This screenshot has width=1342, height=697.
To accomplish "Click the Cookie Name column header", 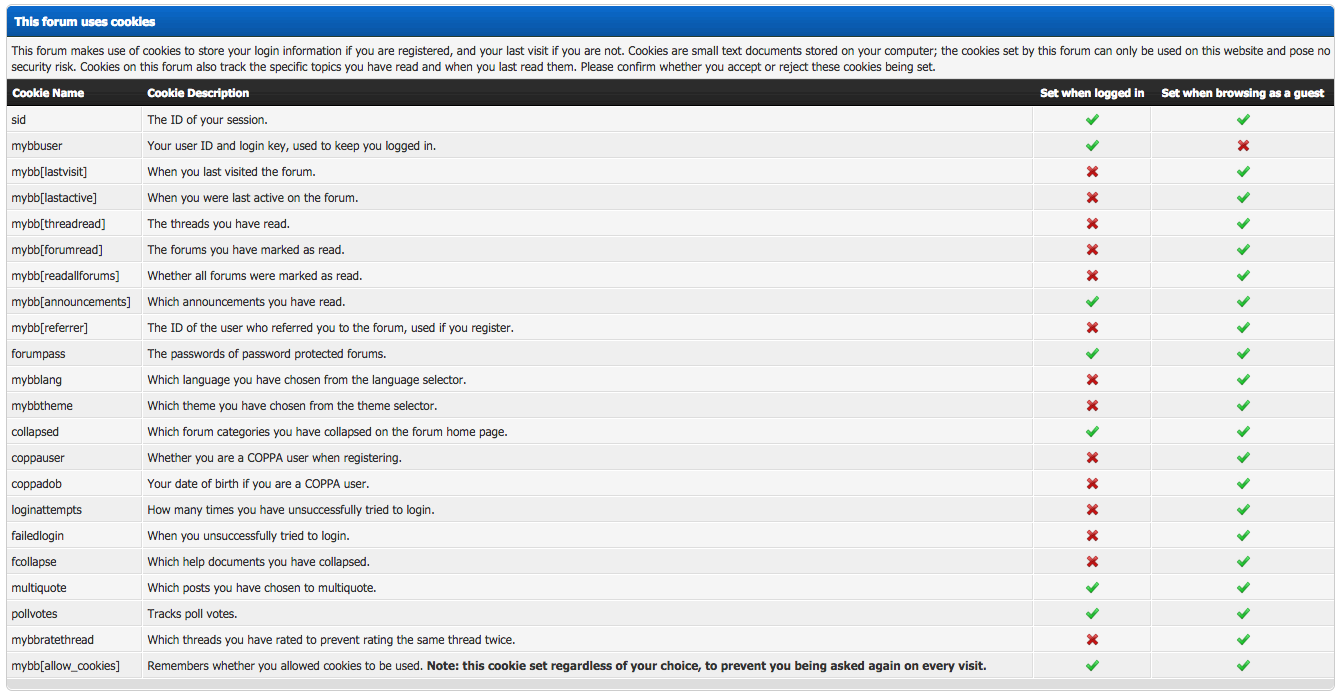I will click(x=48, y=93).
